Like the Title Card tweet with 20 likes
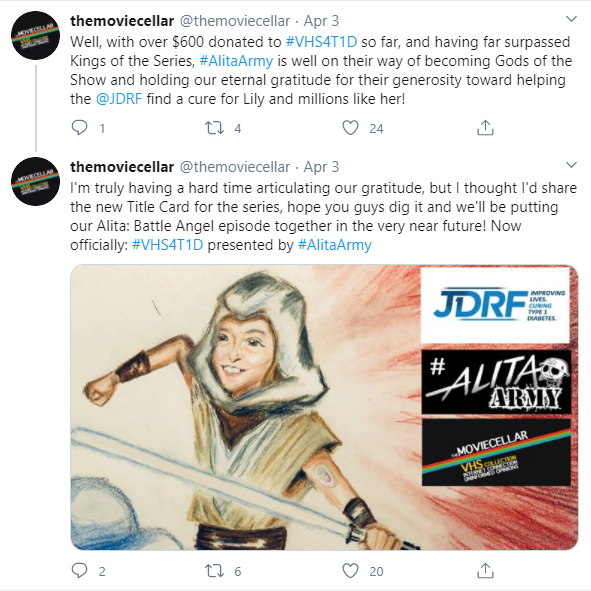This screenshot has height=591, width=591. tap(350, 571)
